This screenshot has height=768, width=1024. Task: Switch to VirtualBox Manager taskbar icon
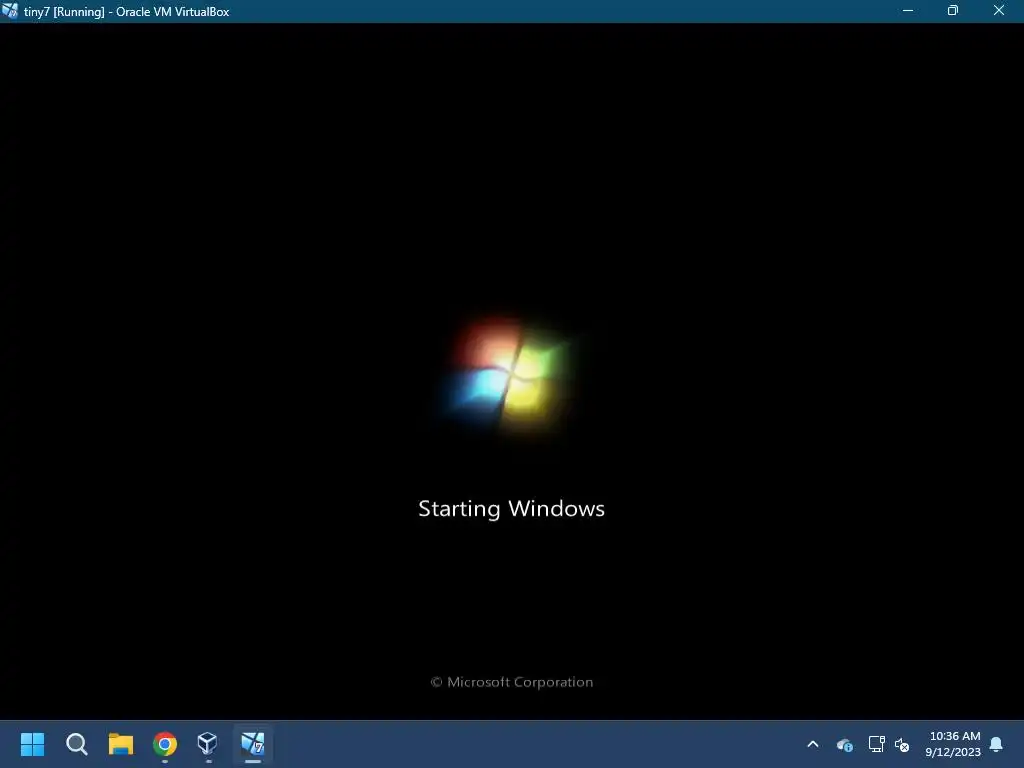point(208,744)
